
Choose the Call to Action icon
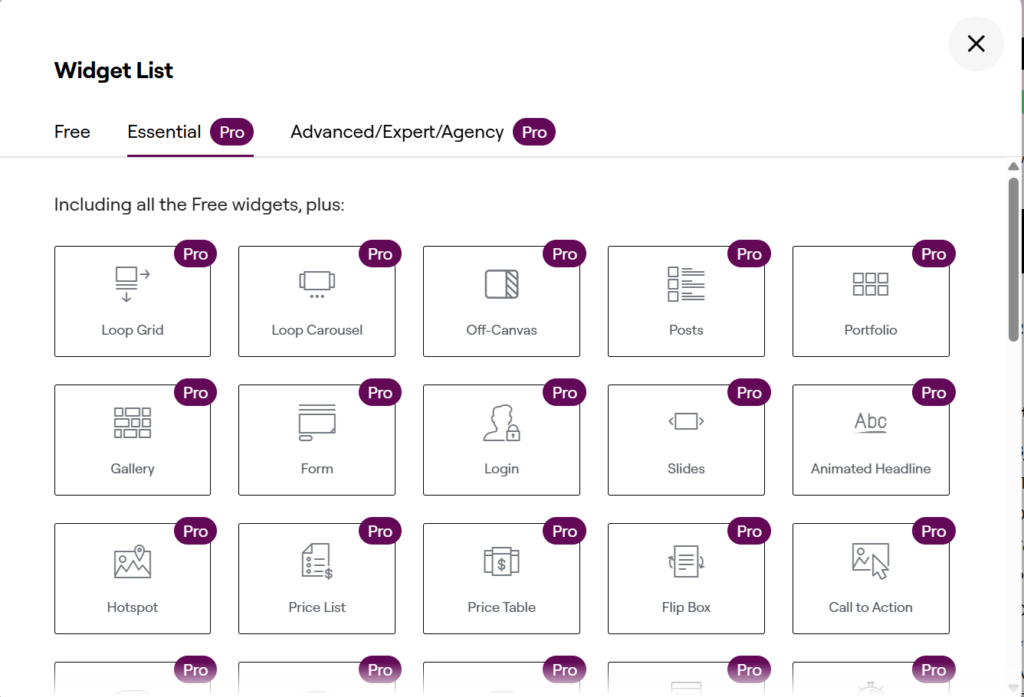click(x=870, y=561)
